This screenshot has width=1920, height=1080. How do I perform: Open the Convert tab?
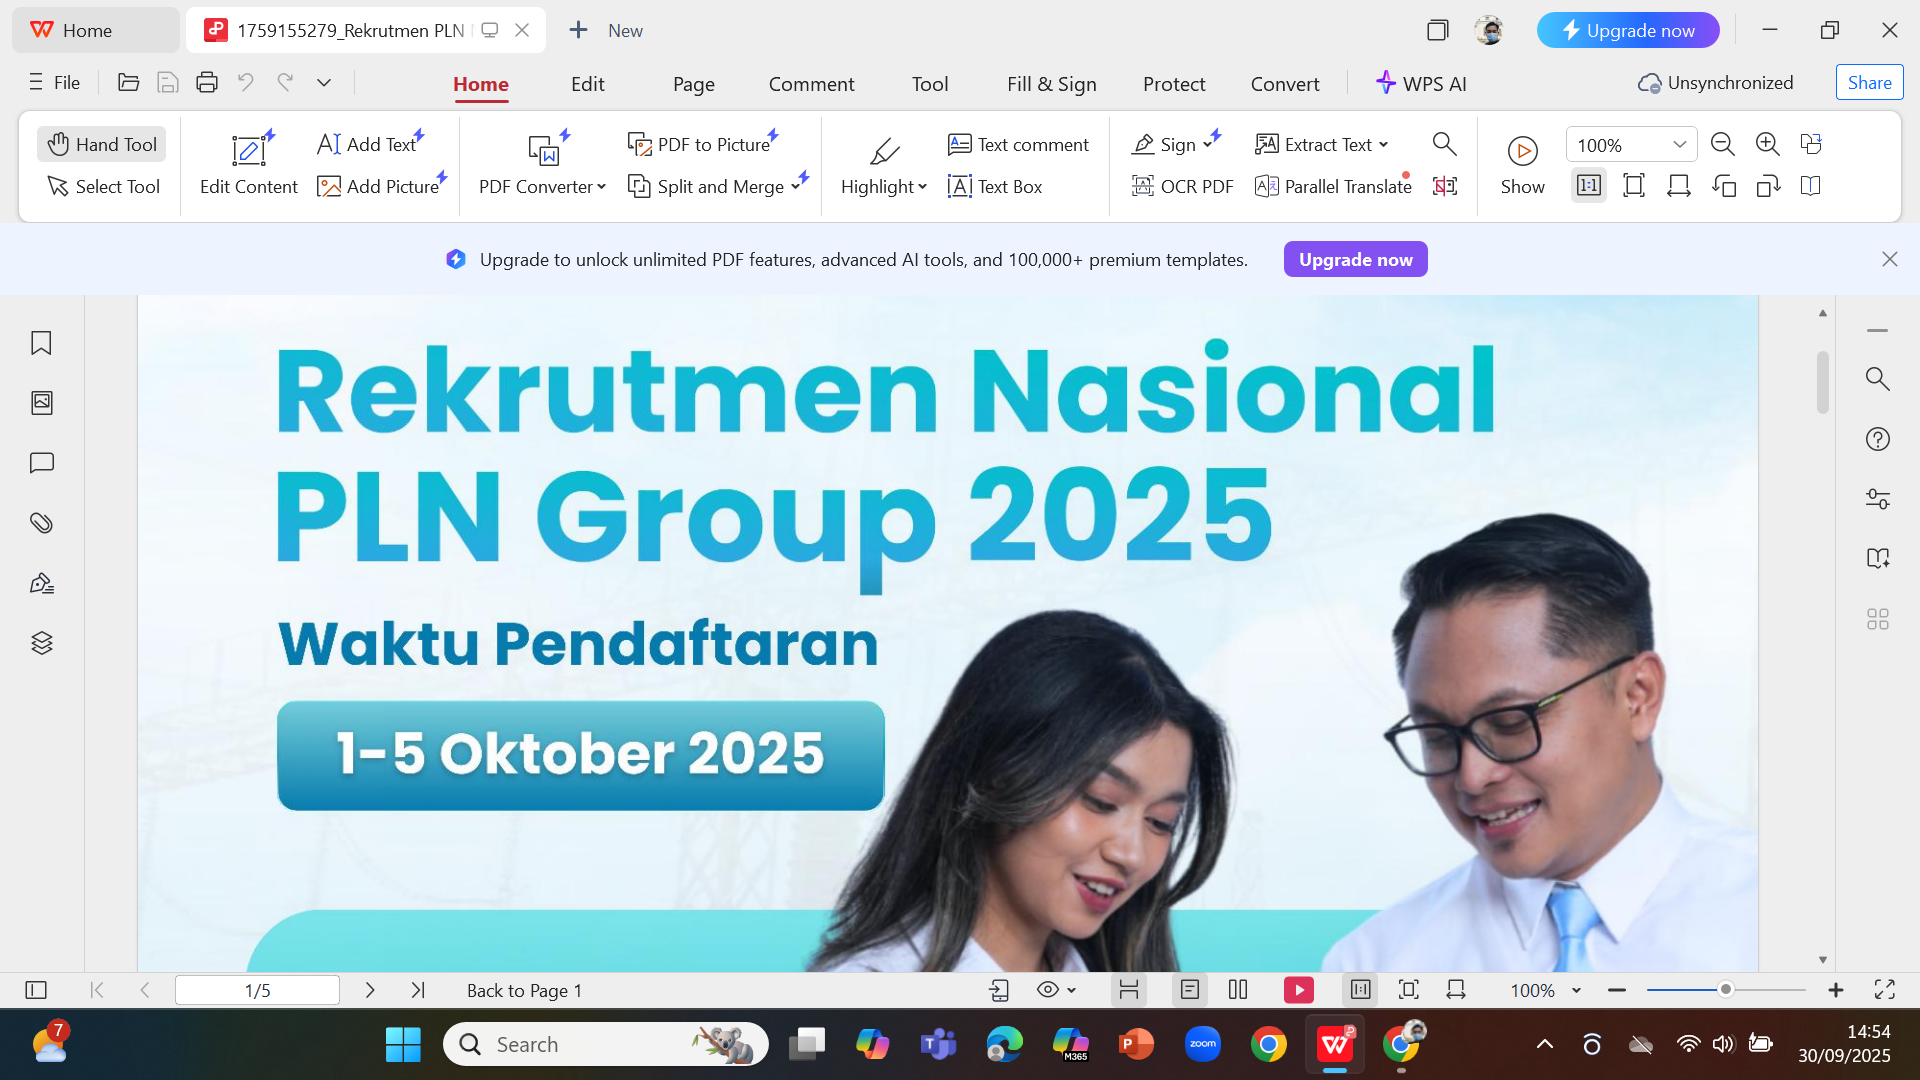(x=1284, y=84)
